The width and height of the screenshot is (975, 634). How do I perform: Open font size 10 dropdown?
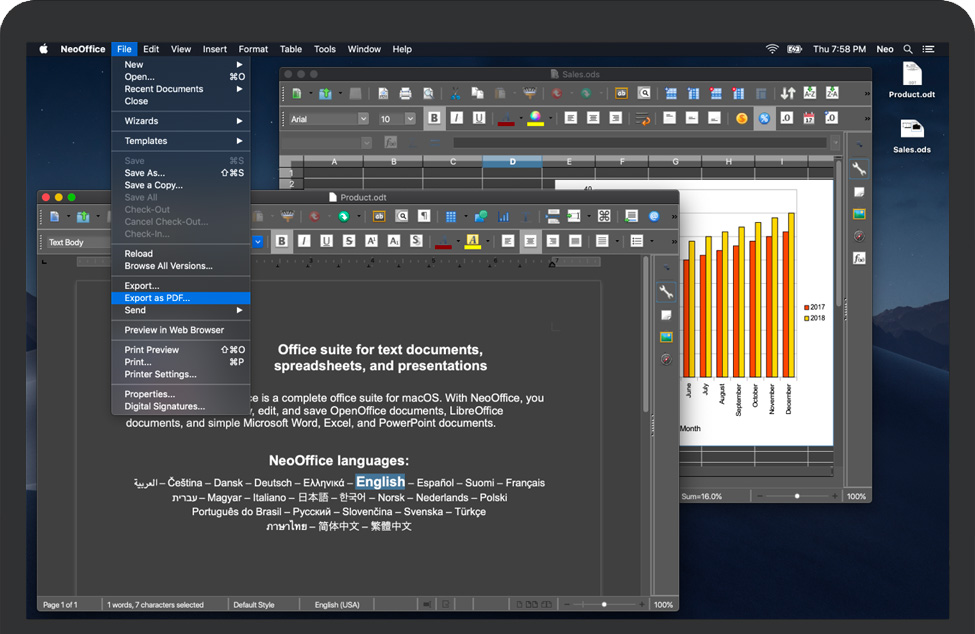pos(412,119)
